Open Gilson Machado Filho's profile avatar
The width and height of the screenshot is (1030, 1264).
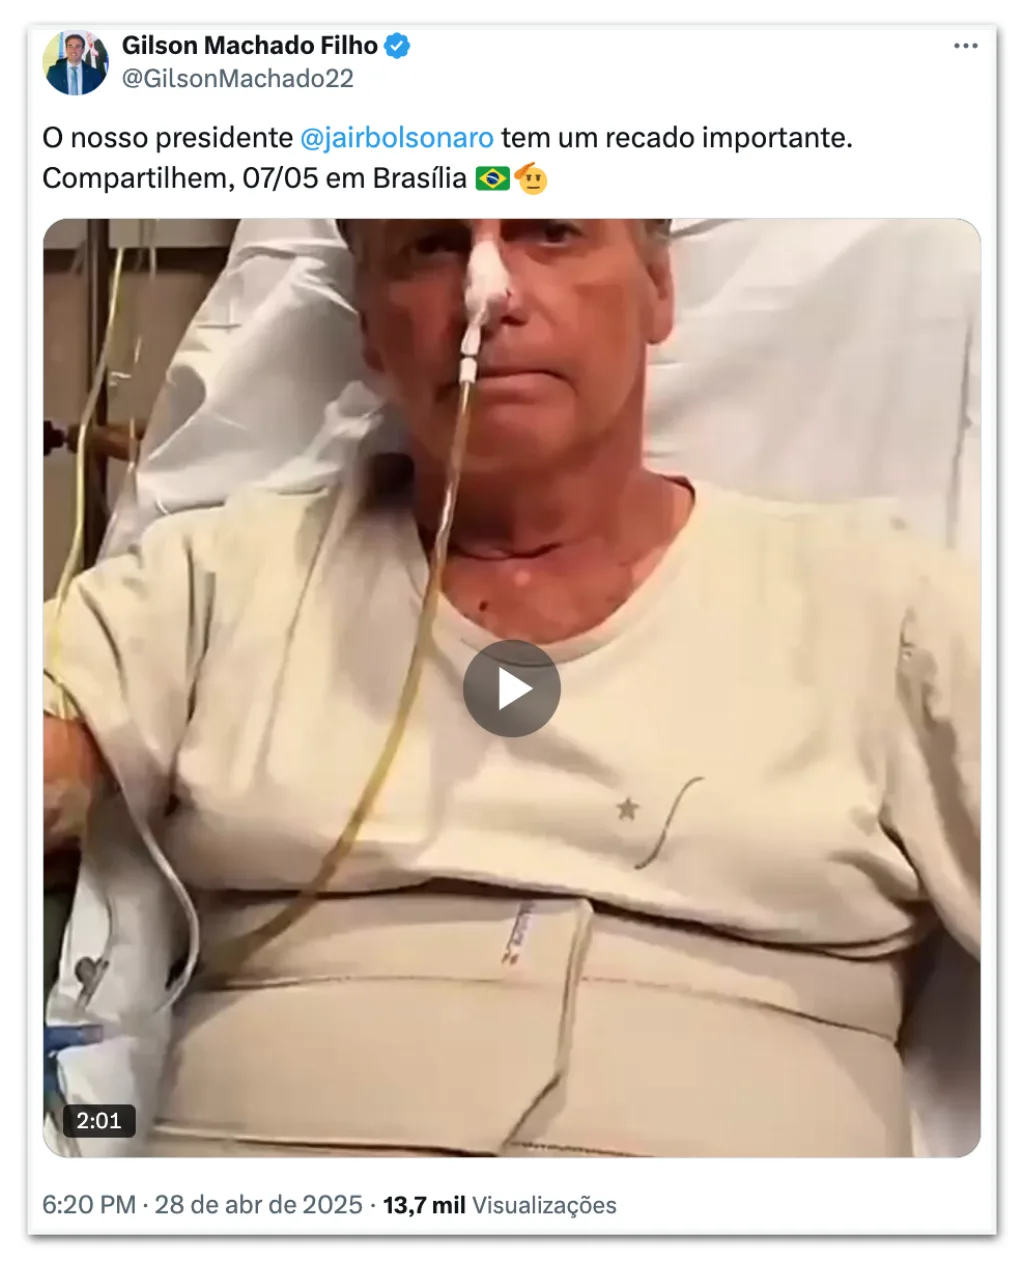coord(75,62)
